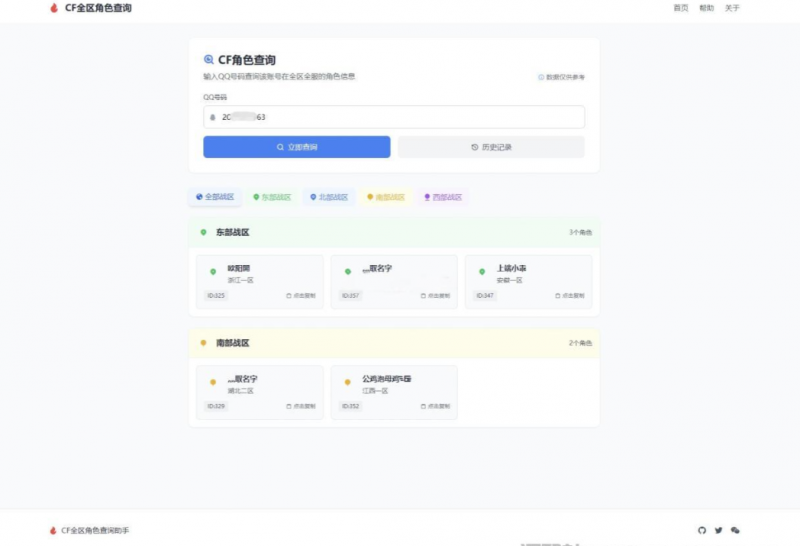Image resolution: width=800 pixels, height=546 pixels.
Task: Click into the QQ号码 input field
Action: click(394, 117)
